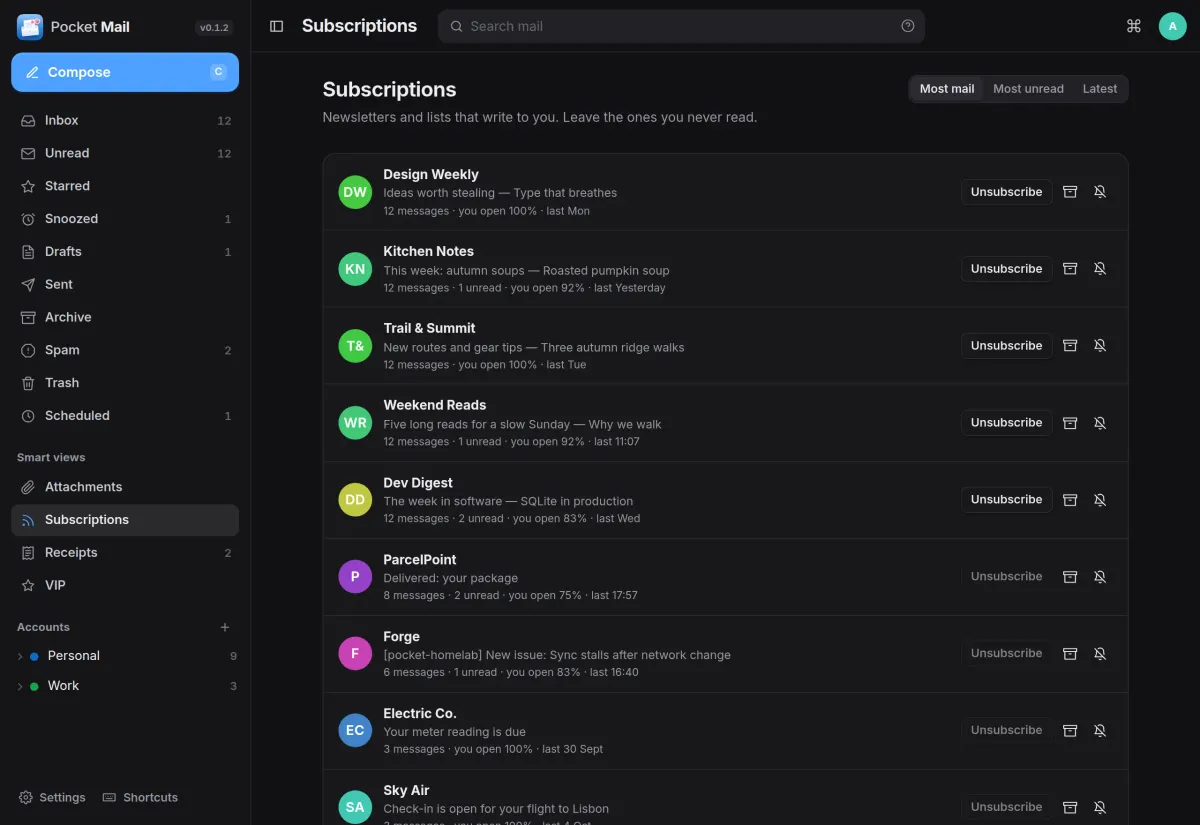This screenshot has height=825, width=1200.
Task: Click the Design Weekly DW avatar
Action: click(x=355, y=192)
